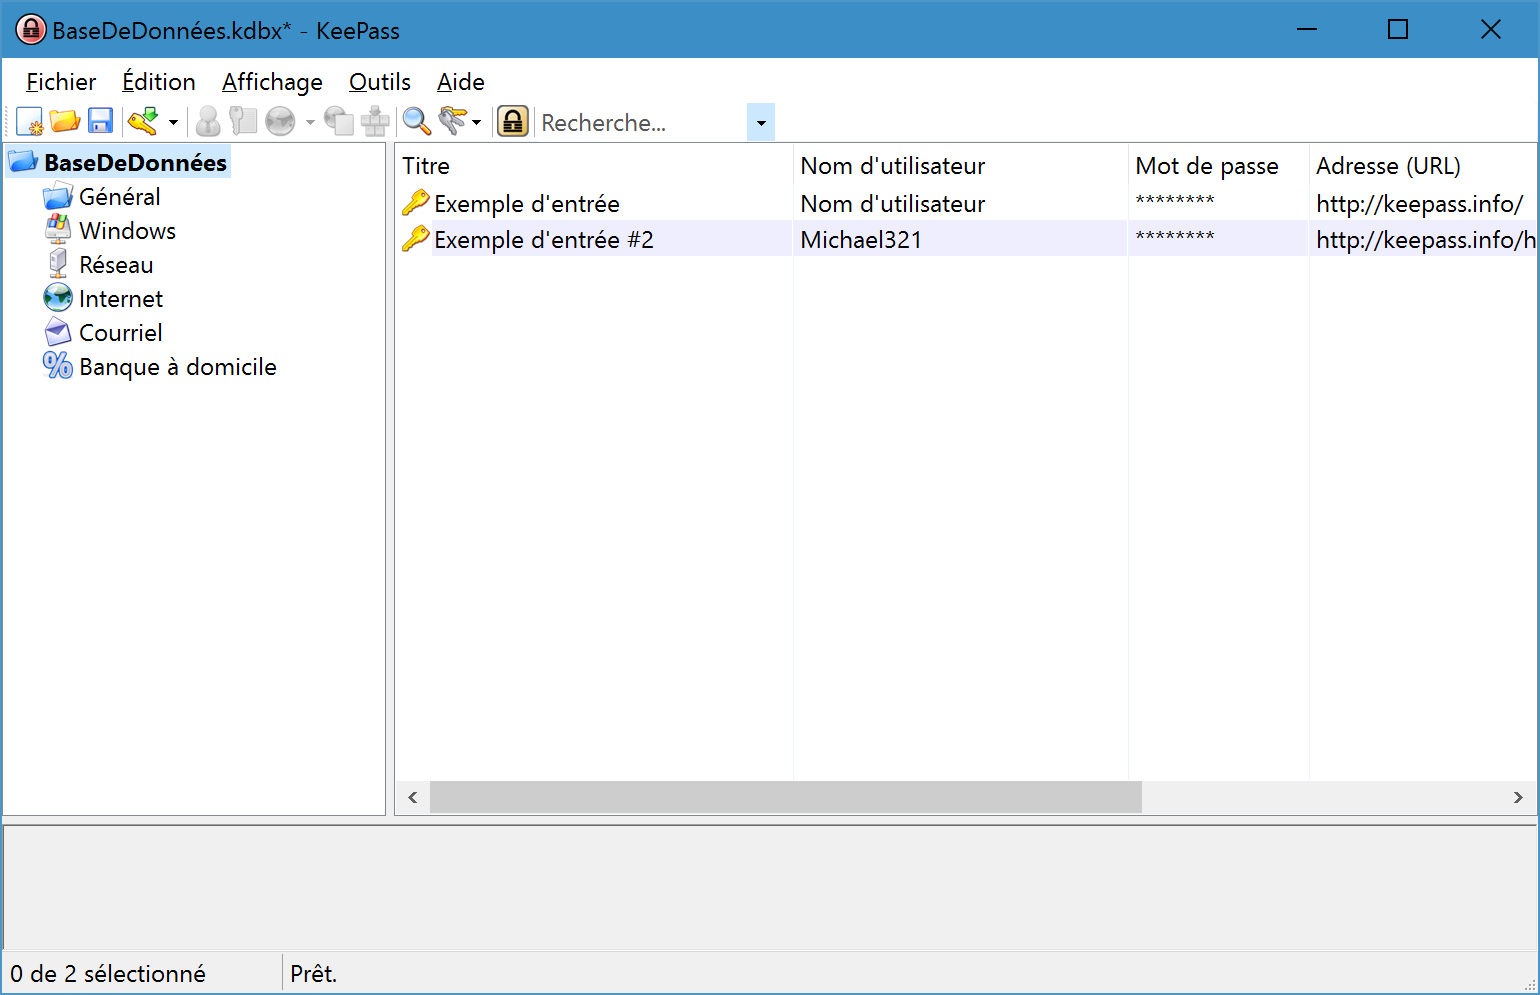Viewport: 1540px width, 995px height.
Task: Click the Internet globe icon
Action: coord(58,298)
